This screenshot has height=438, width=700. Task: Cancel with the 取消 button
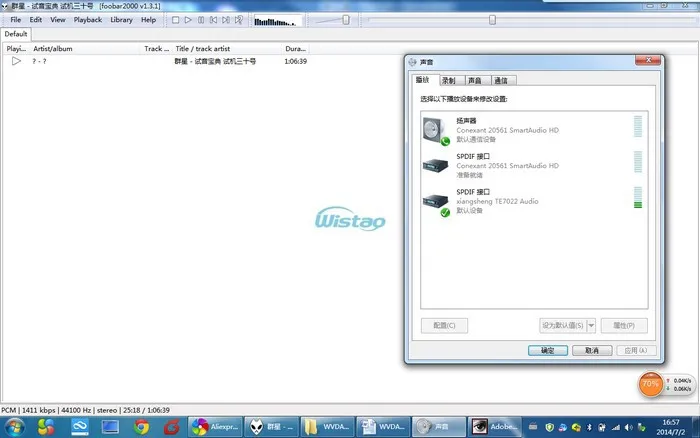click(x=592, y=350)
